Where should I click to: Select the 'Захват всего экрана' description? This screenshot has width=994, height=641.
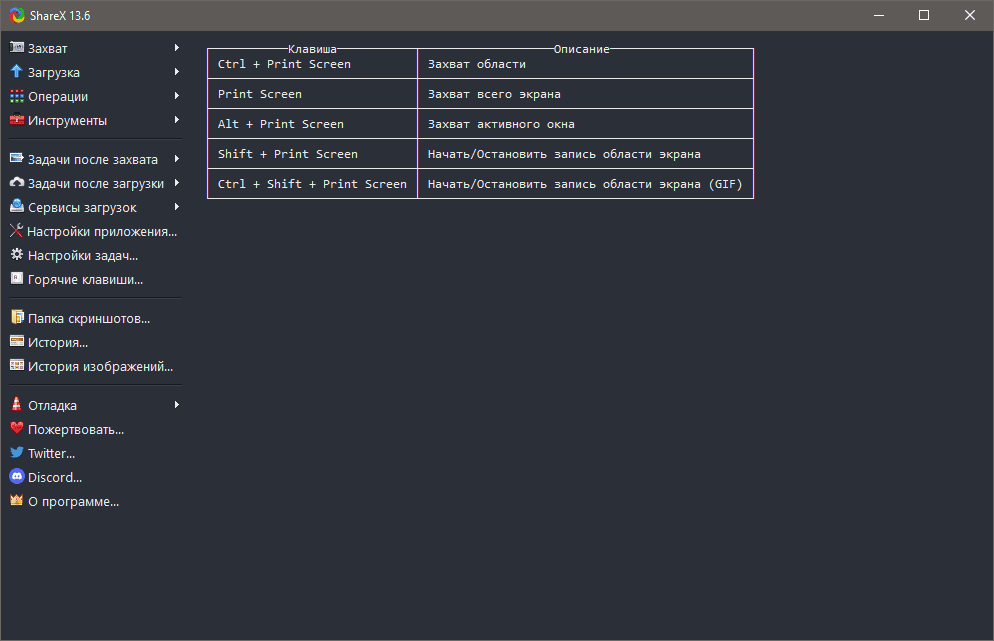[x=585, y=94]
